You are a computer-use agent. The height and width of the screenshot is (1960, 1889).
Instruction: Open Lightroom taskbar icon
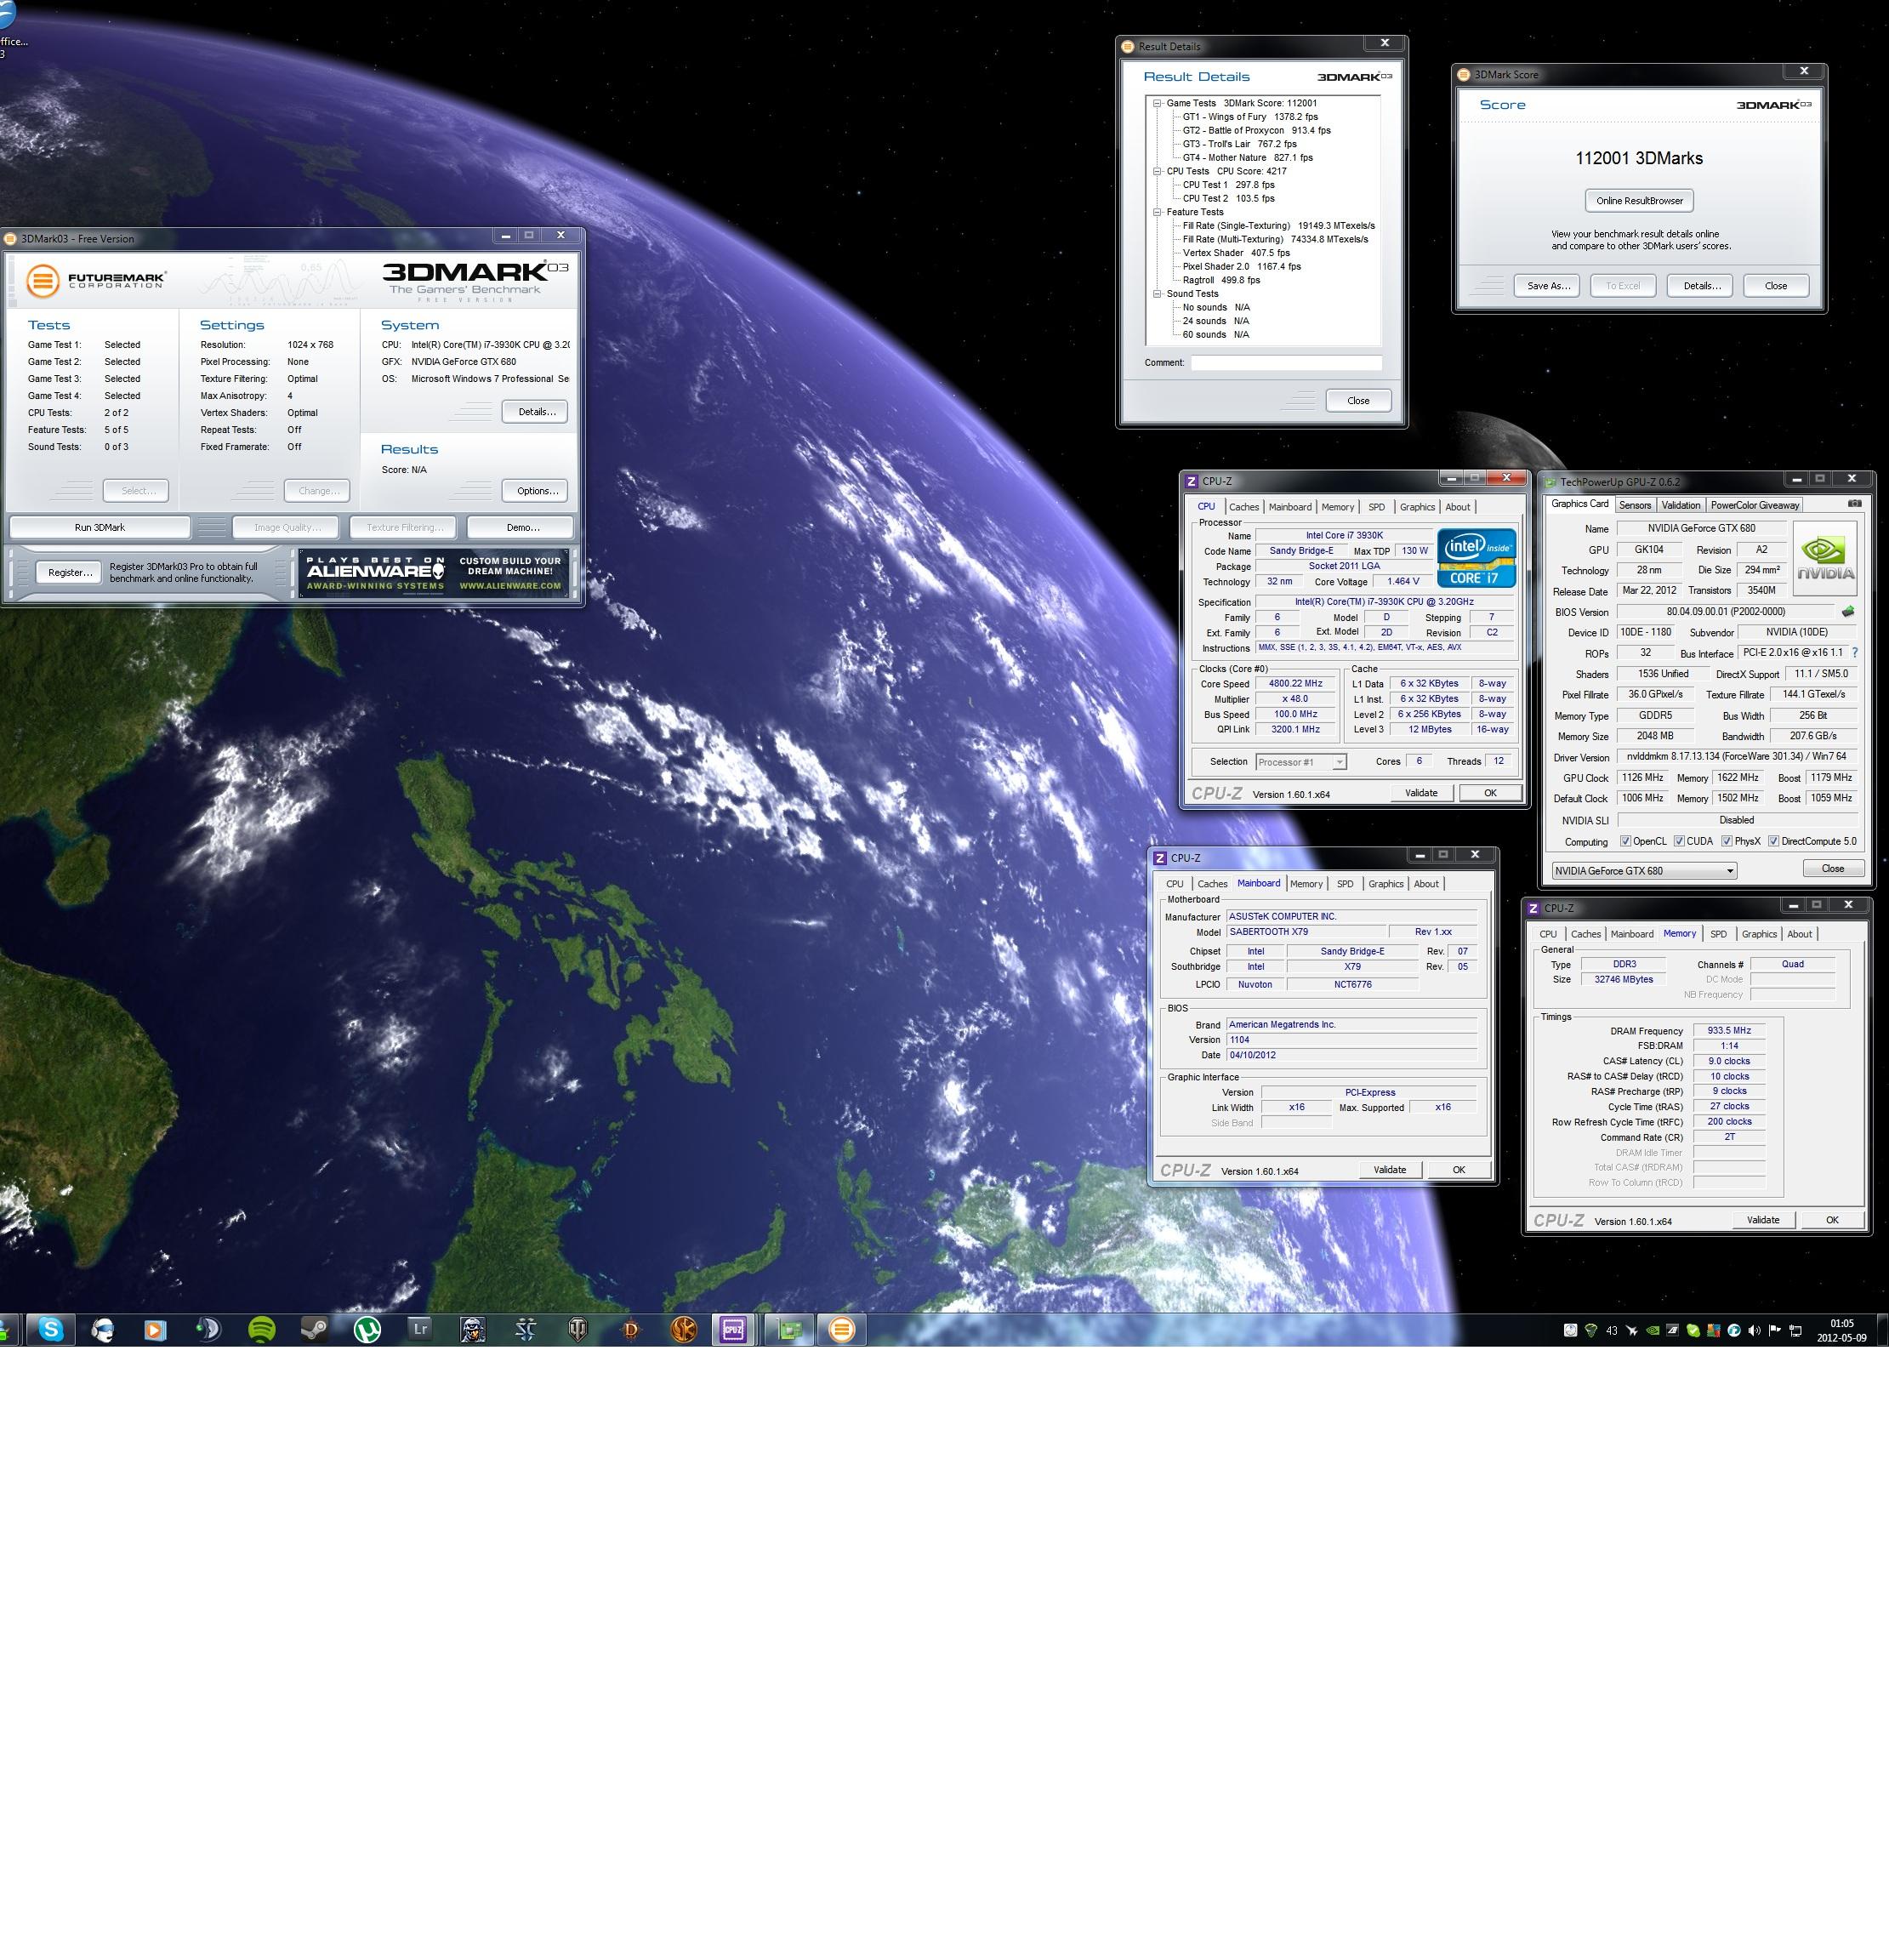(x=420, y=1329)
